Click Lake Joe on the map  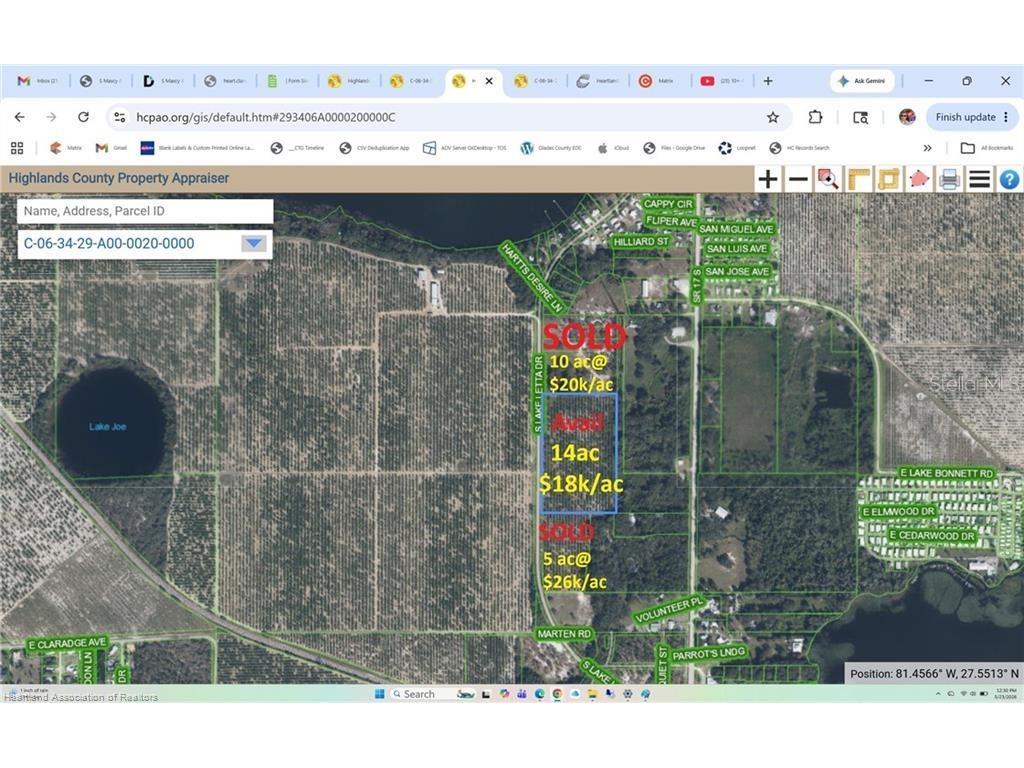tap(108, 426)
